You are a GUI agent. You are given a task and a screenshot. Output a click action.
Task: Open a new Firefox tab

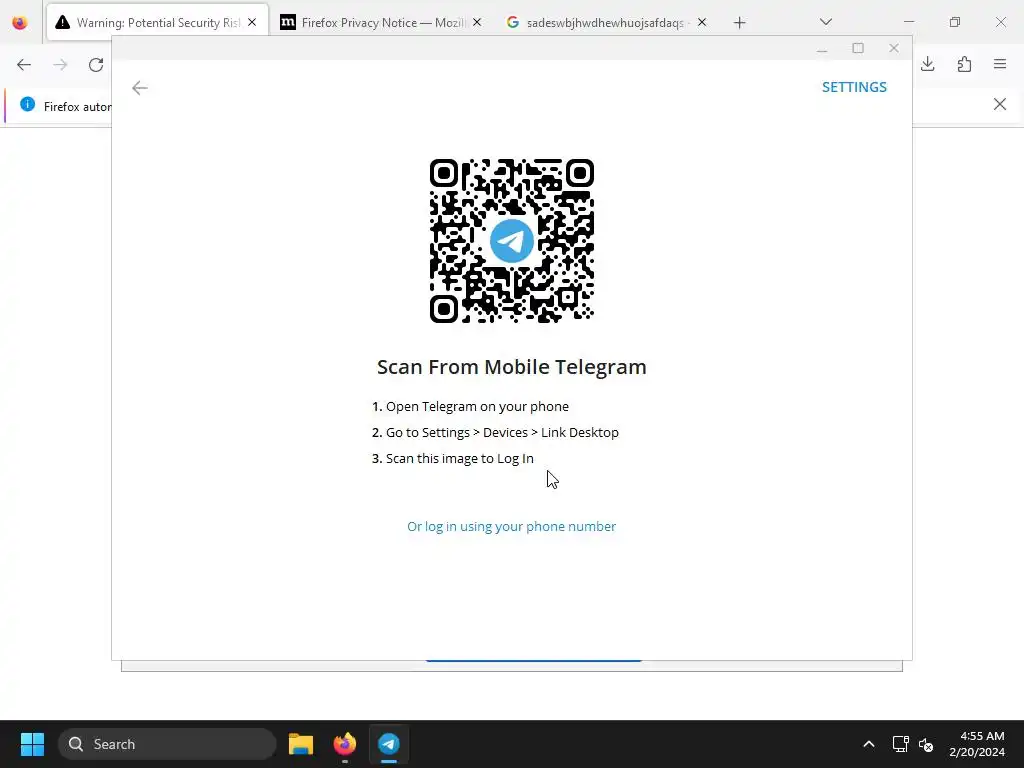click(x=739, y=23)
